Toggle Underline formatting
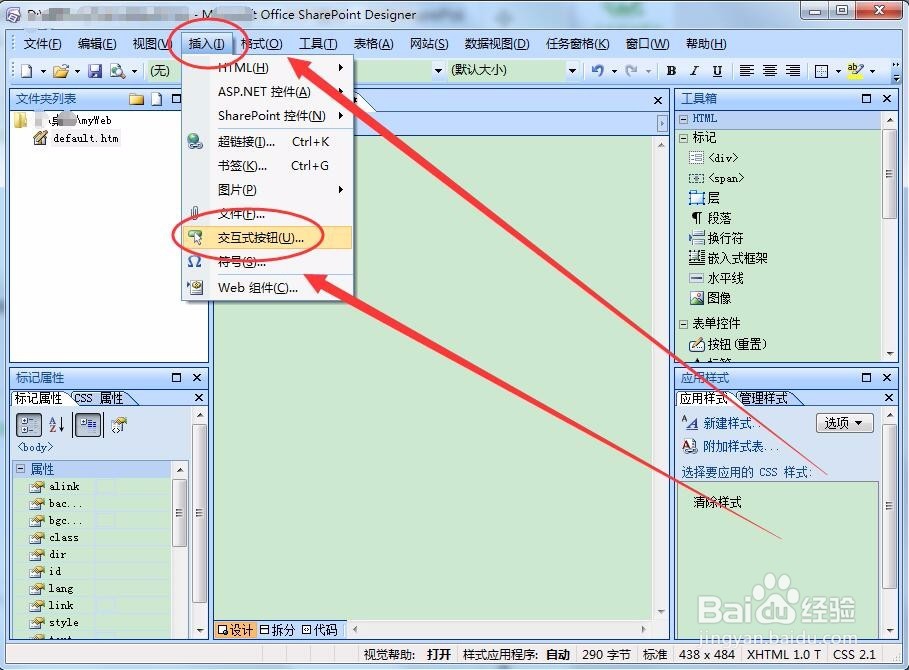Image resolution: width=909 pixels, height=670 pixels. tap(717, 71)
